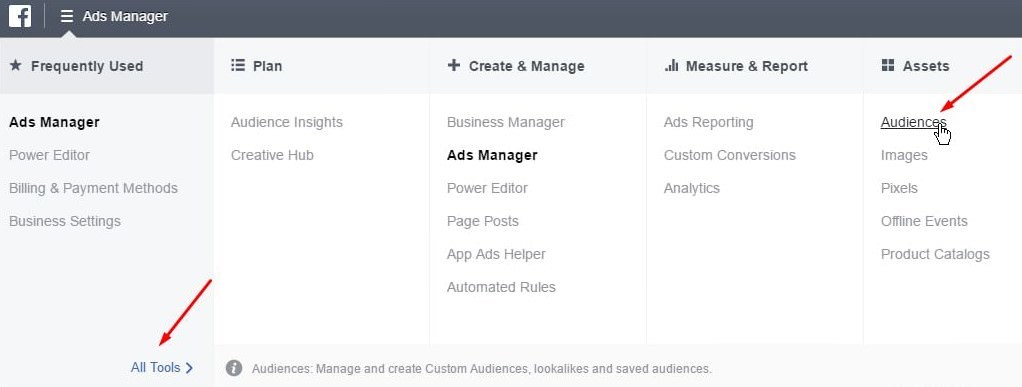Open Images under Assets

(x=904, y=155)
